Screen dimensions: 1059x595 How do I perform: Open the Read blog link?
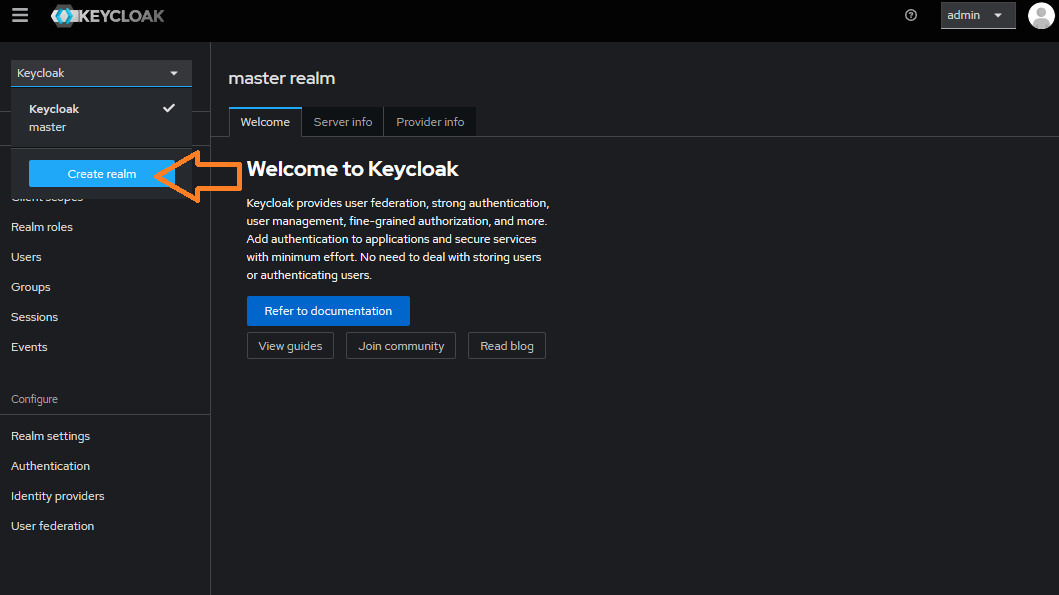(507, 346)
